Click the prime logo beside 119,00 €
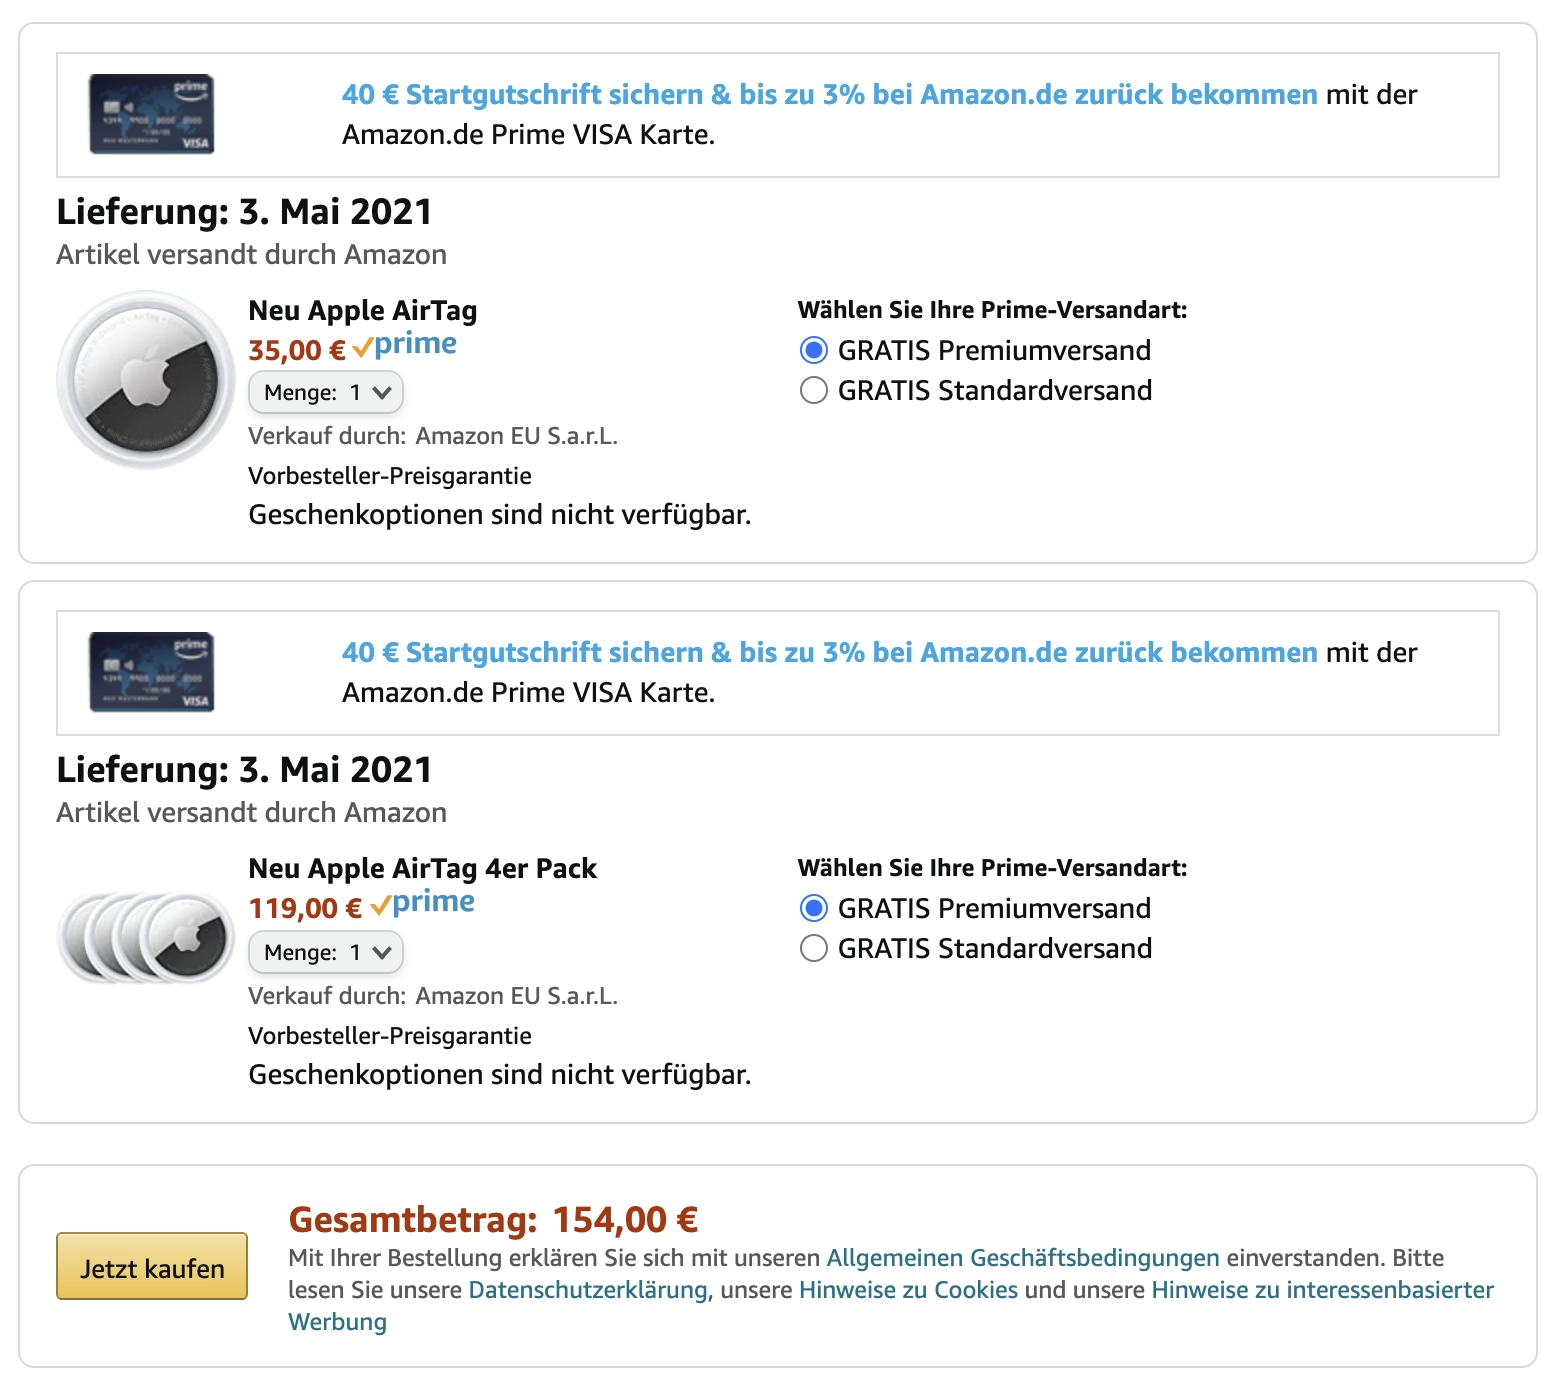The height and width of the screenshot is (1392, 1554). 423,904
